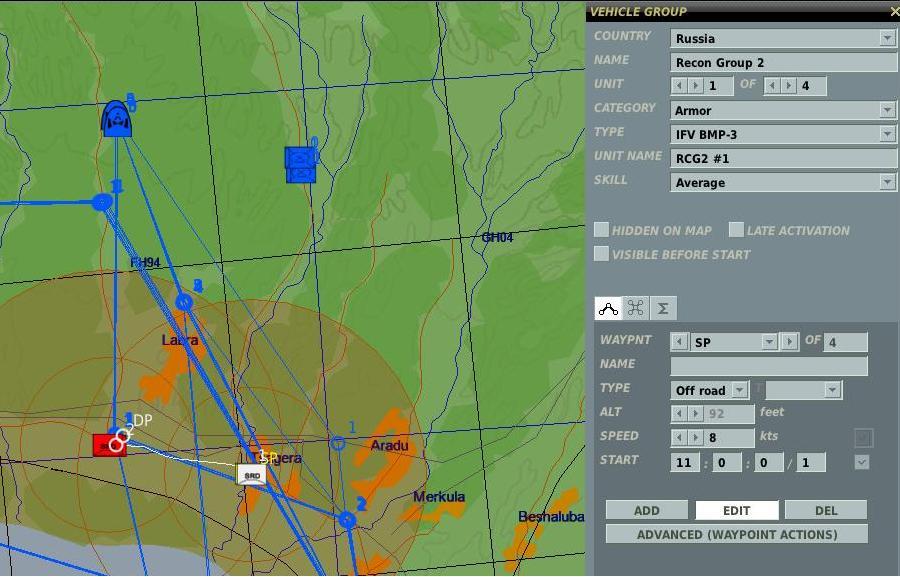Toggle the checkbox beside the Speed field
The image size is (900, 577).
[x=864, y=437]
